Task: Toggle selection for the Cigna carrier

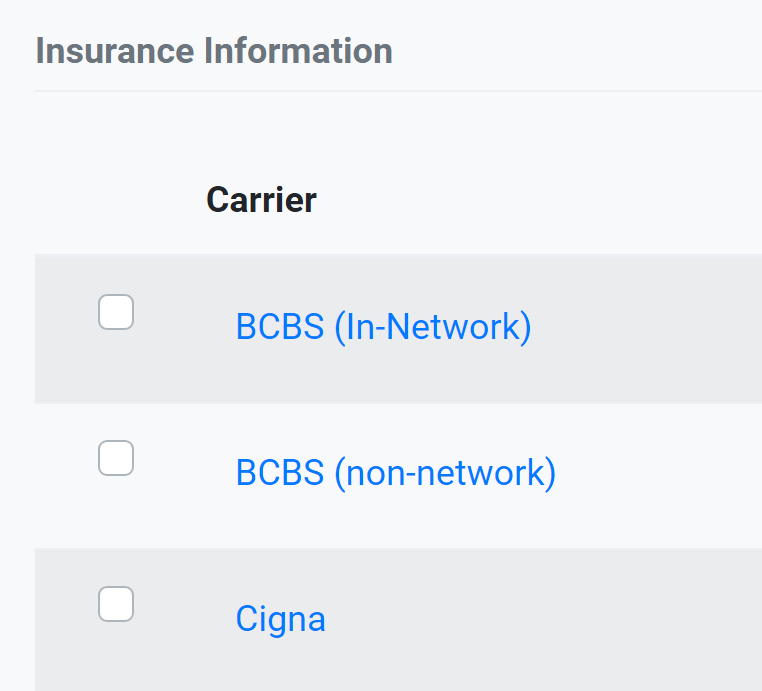Action: [x=116, y=604]
